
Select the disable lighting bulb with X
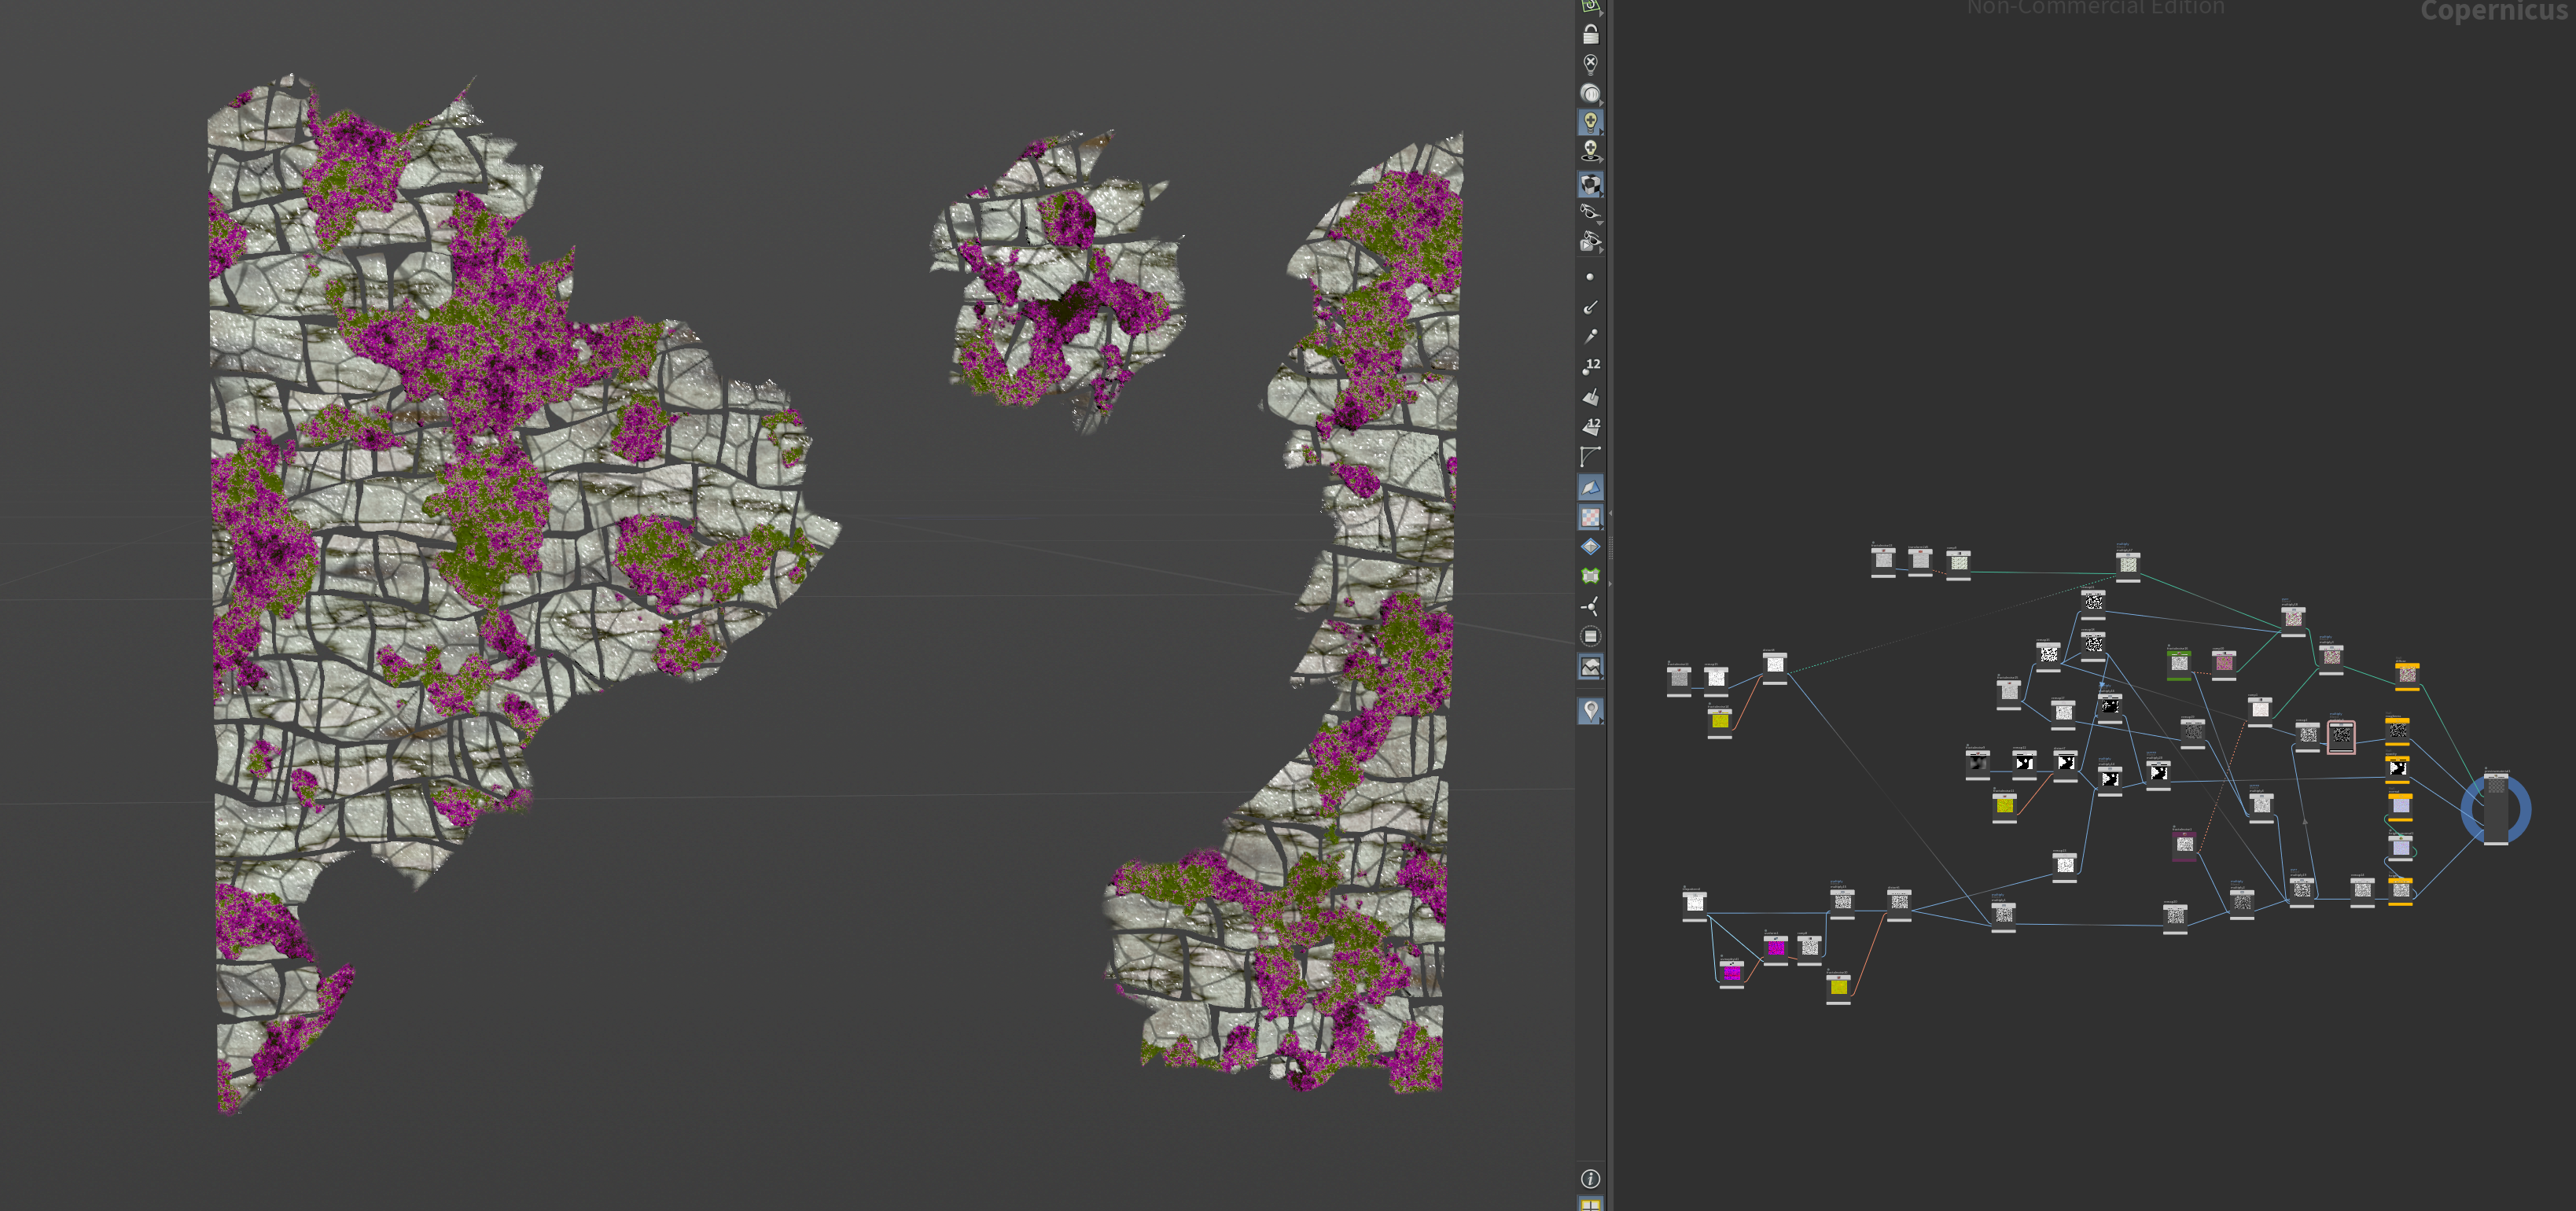[1590, 64]
